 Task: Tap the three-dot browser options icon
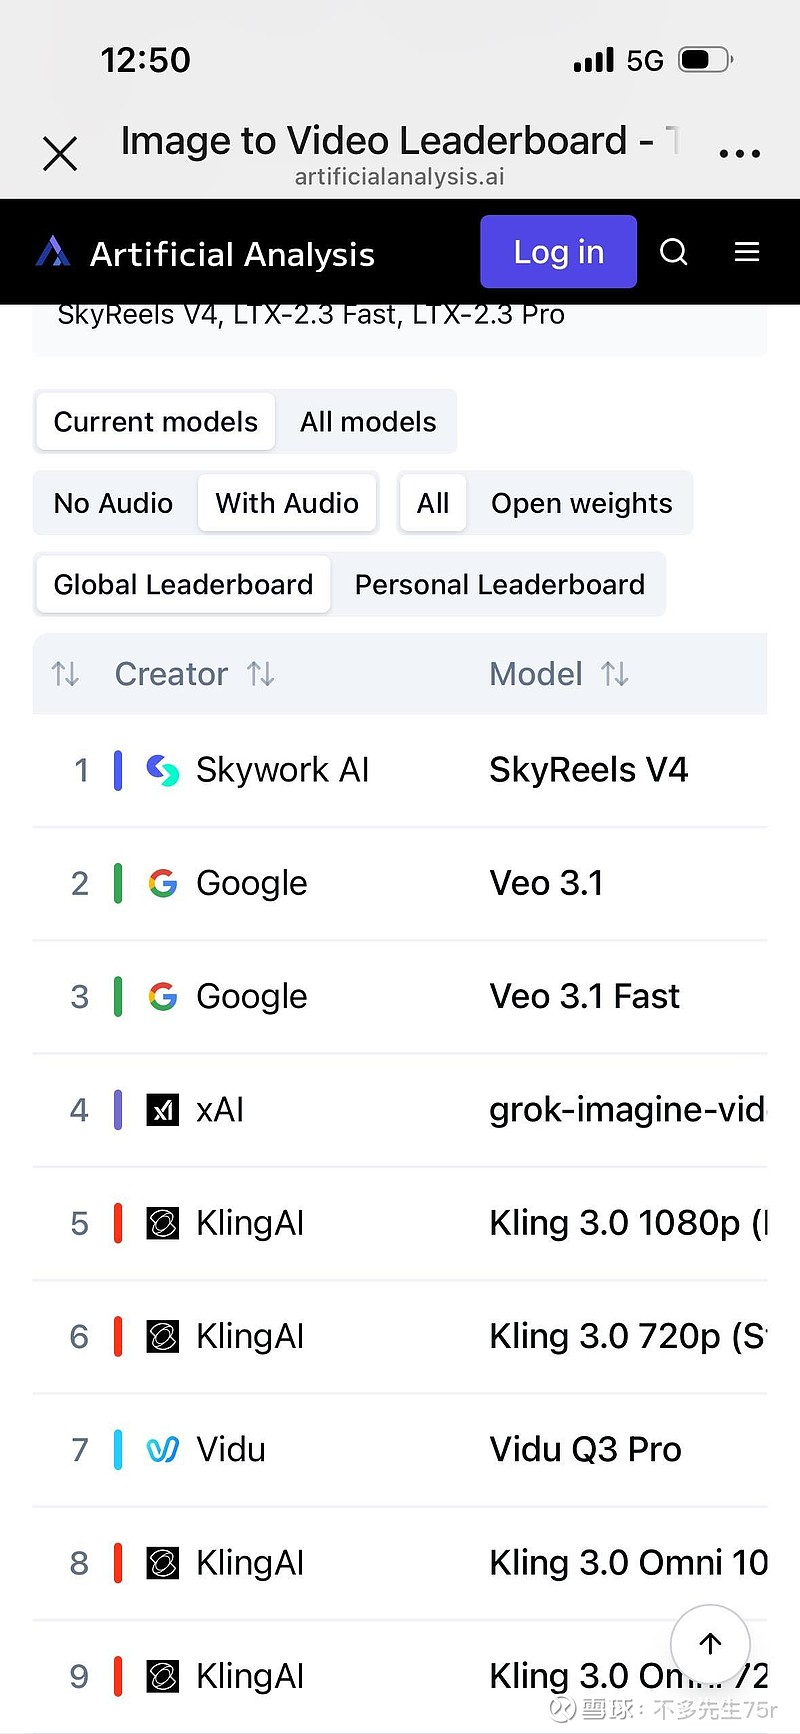coord(740,154)
